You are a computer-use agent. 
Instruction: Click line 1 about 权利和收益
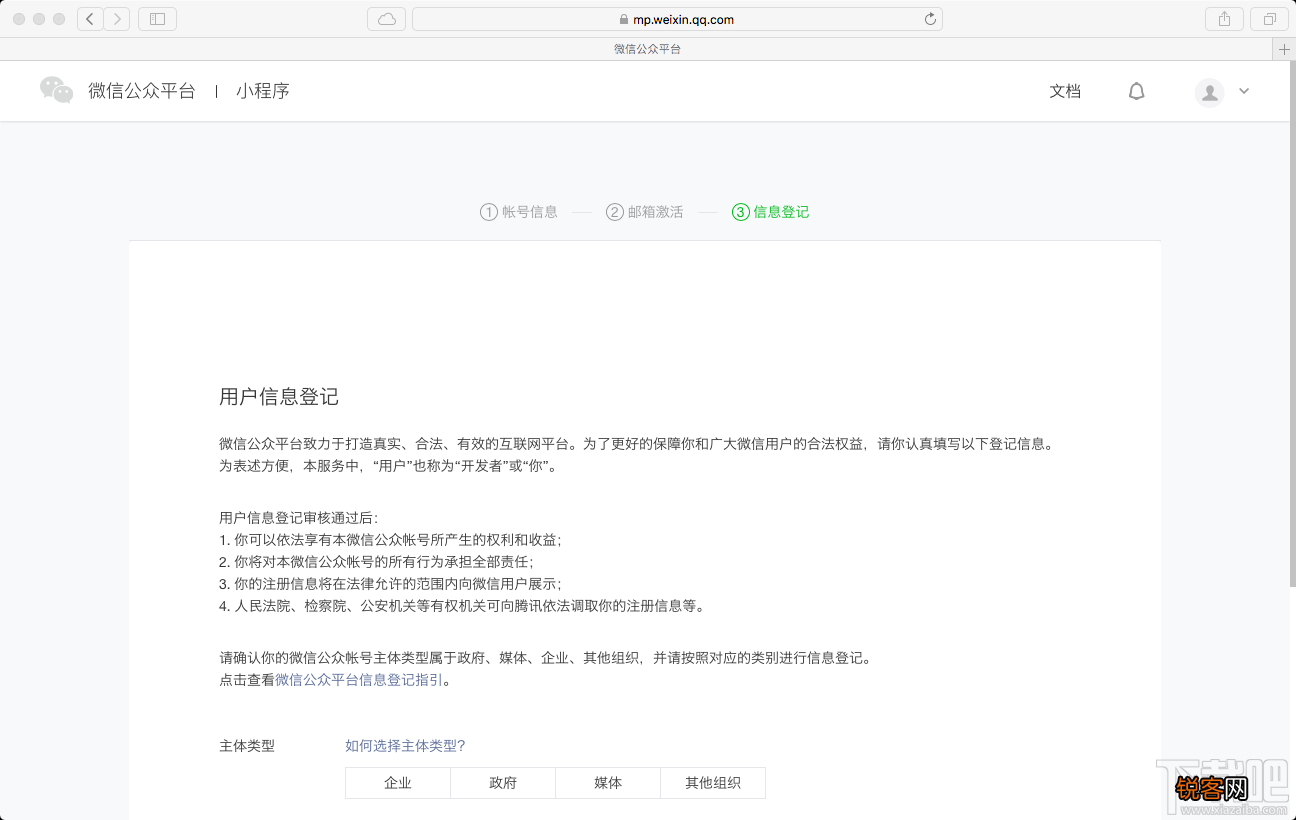click(x=390, y=540)
